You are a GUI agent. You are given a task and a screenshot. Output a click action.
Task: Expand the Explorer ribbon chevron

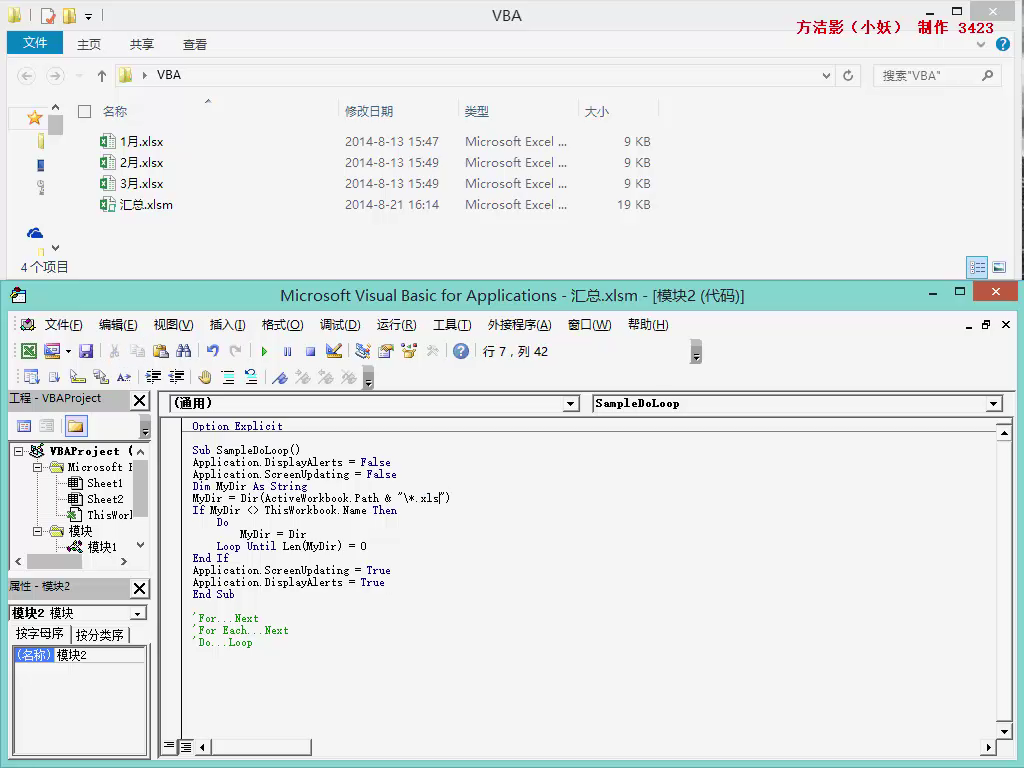pos(980,44)
